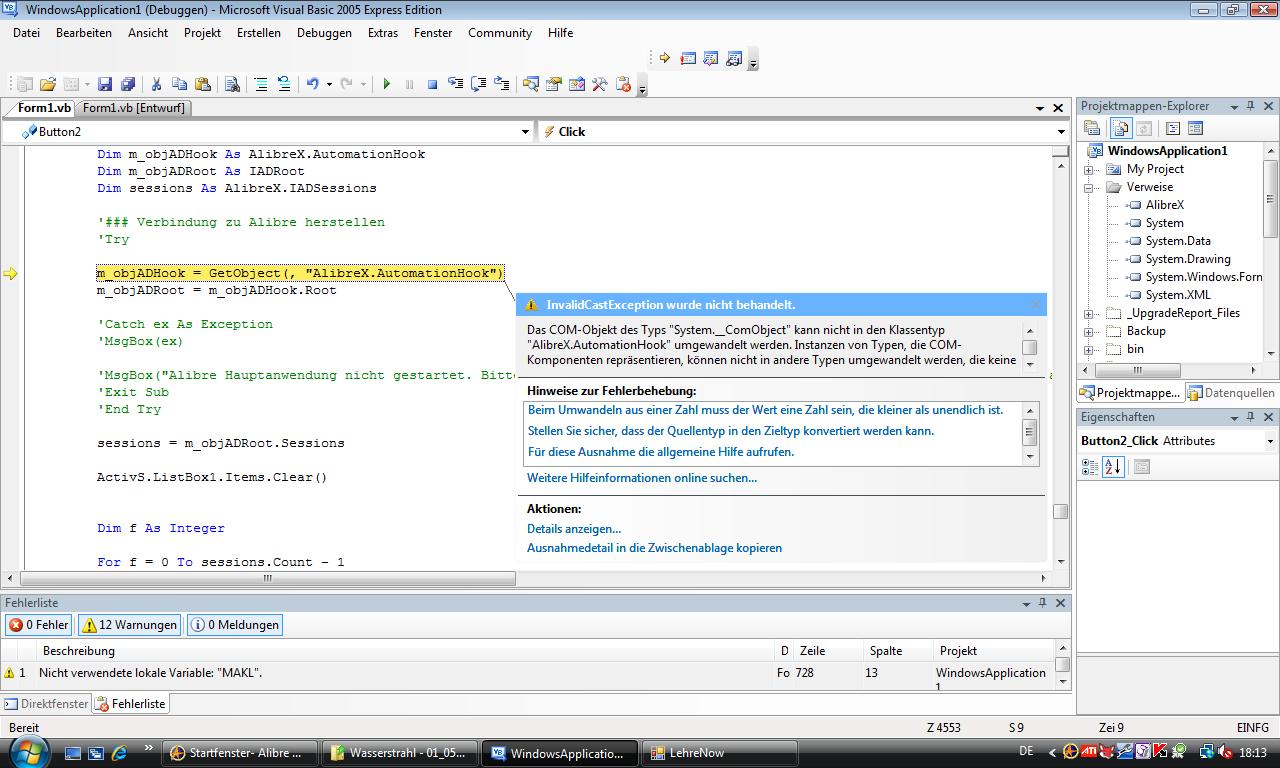The width and height of the screenshot is (1280, 768).
Task: Open Button2_Click Attributes dropdown in Eigenschaften
Action: [1271, 441]
